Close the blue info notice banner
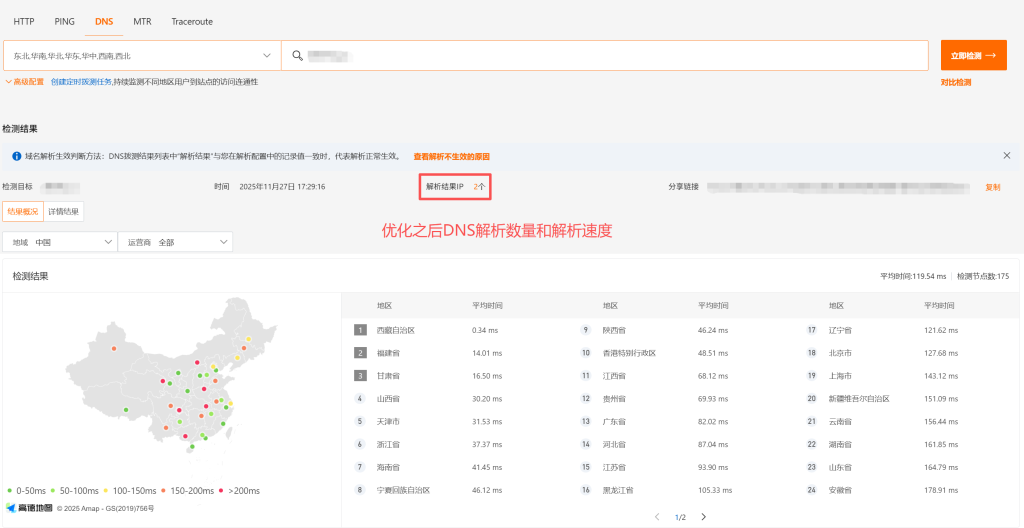1024x528 pixels. (1006, 156)
